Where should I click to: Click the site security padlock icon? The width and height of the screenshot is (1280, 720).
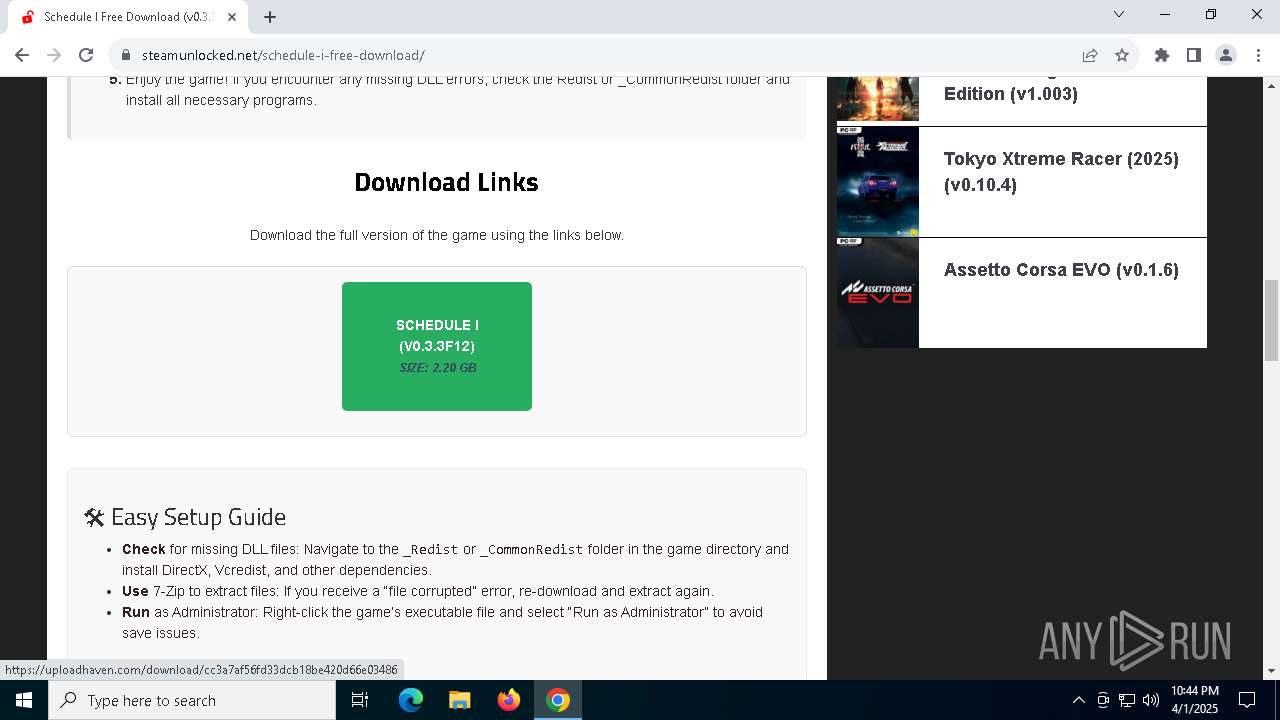point(126,55)
